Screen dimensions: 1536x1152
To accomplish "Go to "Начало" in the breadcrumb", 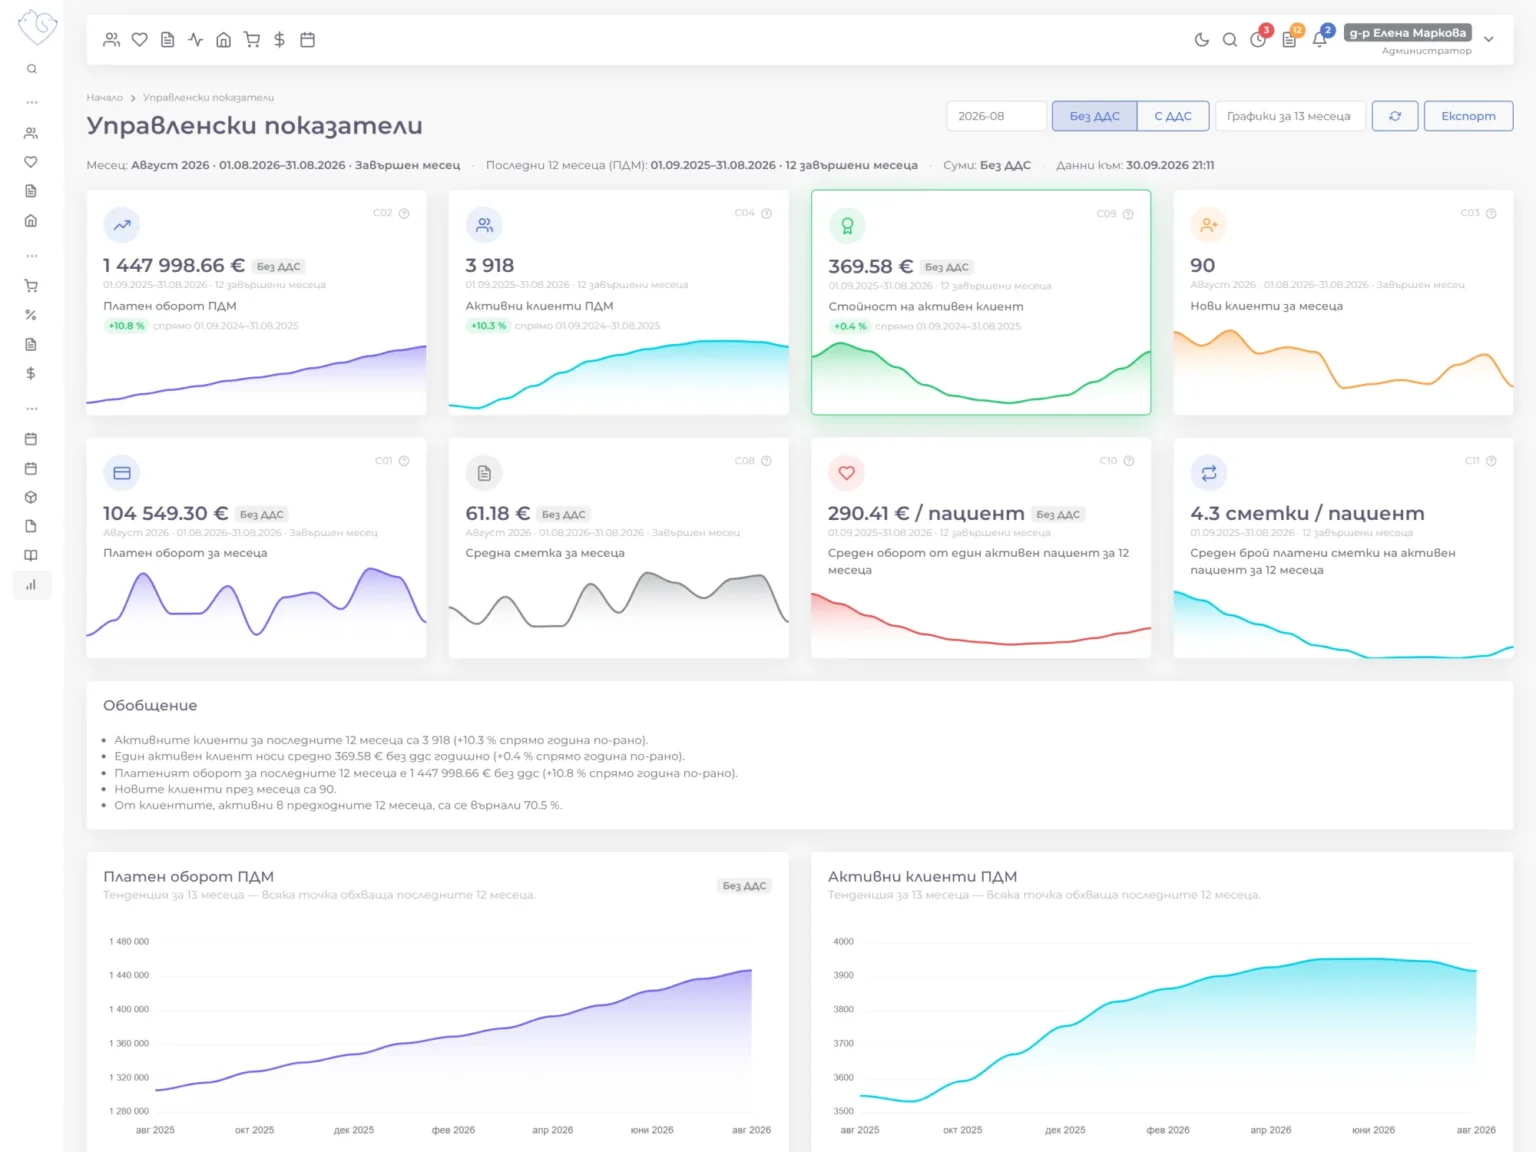I will click(x=104, y=98).
